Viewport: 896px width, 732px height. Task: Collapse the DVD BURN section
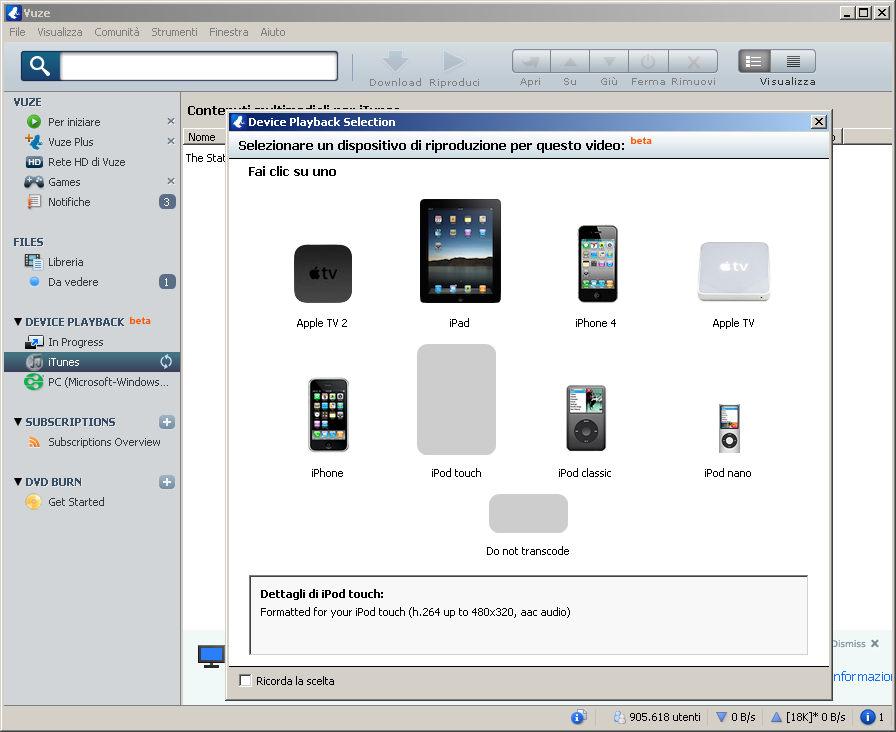[18, 482]
